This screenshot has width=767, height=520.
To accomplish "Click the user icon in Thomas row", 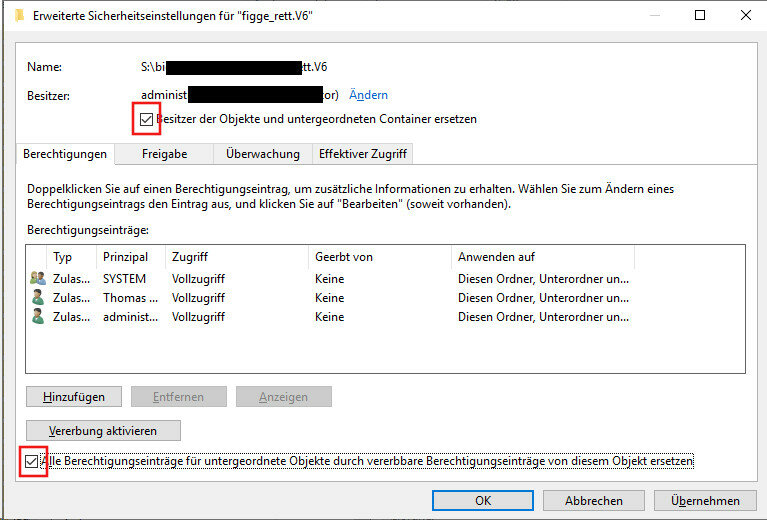I will tap(38, 297).
